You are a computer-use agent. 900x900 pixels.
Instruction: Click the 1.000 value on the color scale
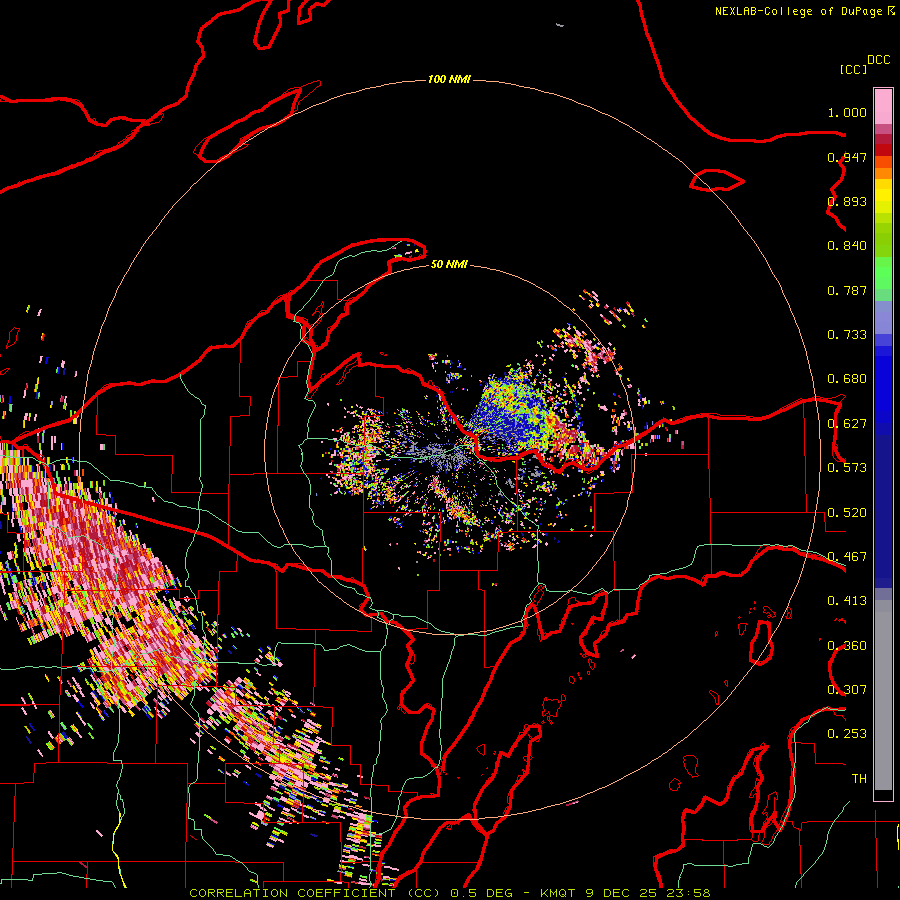click(847, 112)
